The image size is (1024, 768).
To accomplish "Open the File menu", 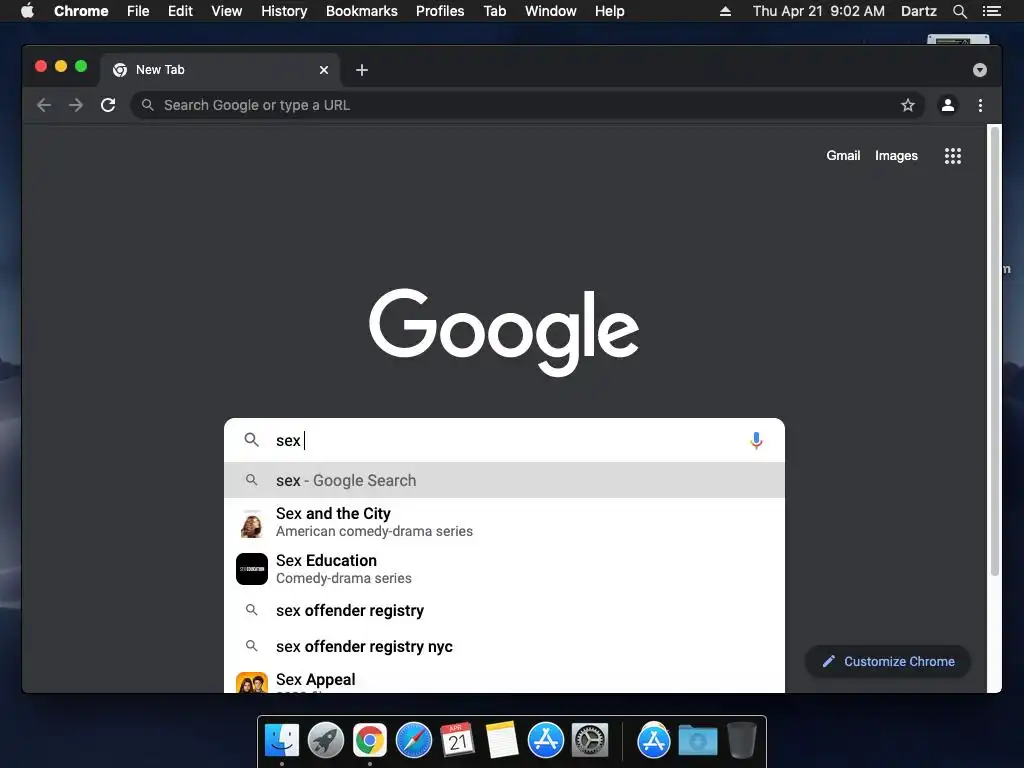I will pyautogui.click(x=138, y=11).
